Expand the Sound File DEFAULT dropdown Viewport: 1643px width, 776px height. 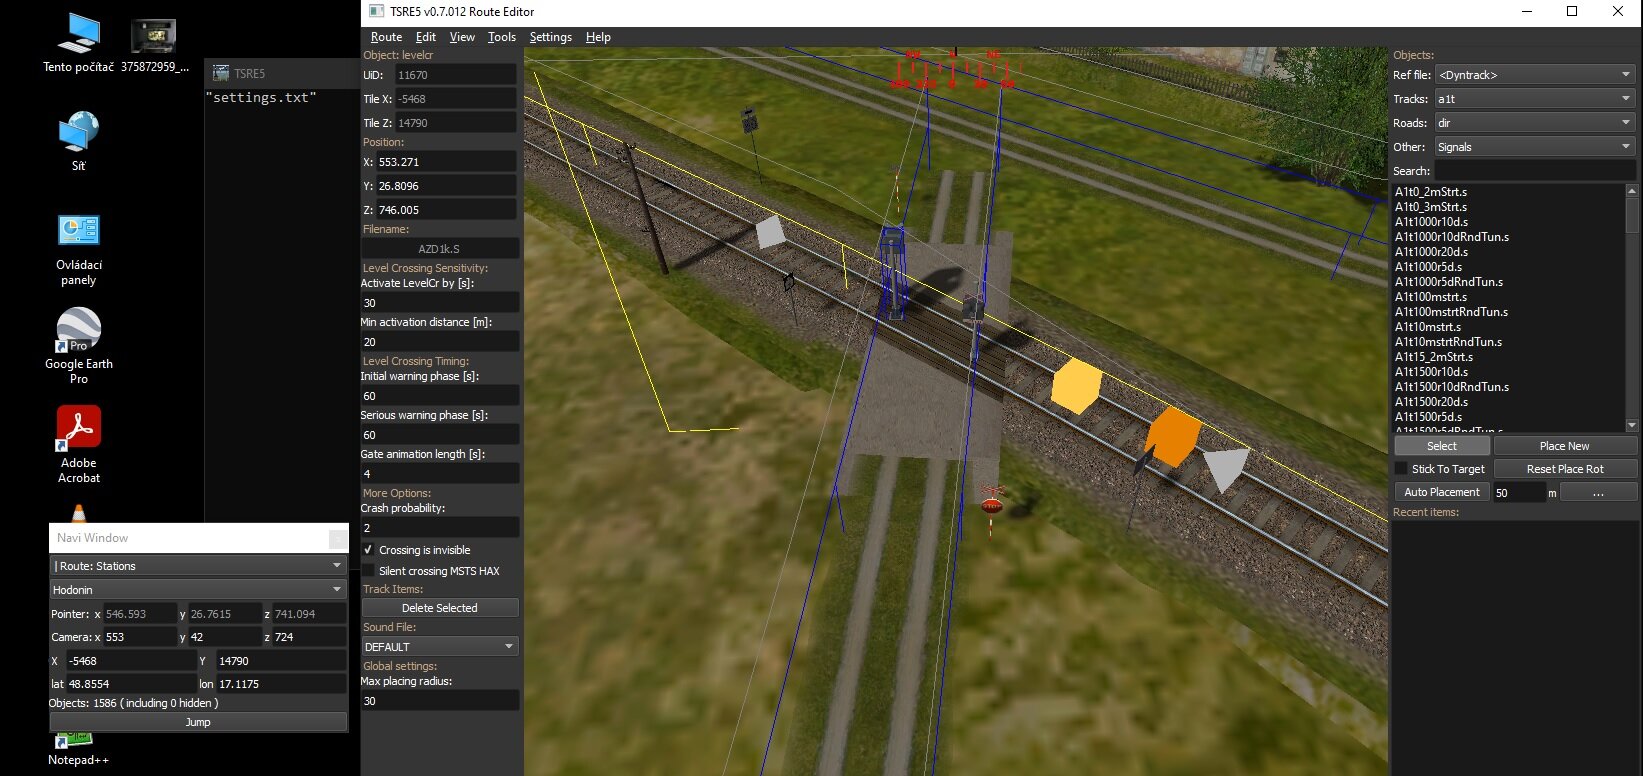point(440,647)
